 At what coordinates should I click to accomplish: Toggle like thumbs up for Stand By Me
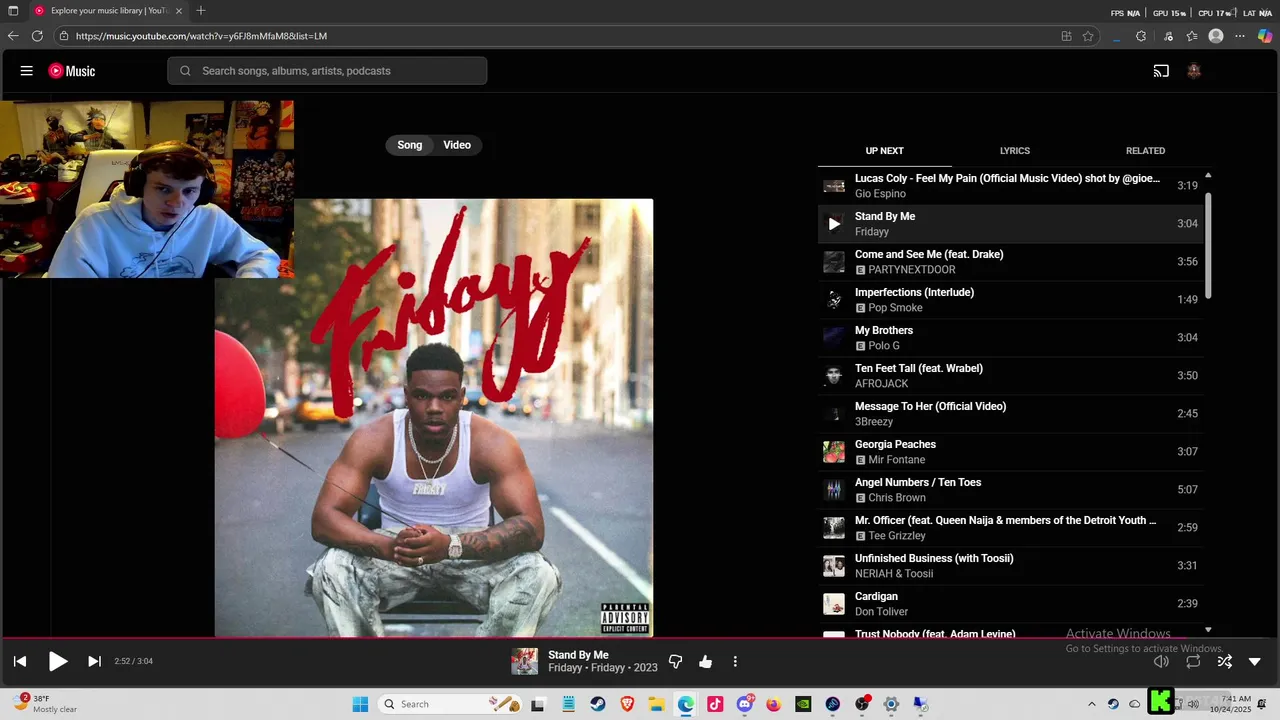(705, 661)
